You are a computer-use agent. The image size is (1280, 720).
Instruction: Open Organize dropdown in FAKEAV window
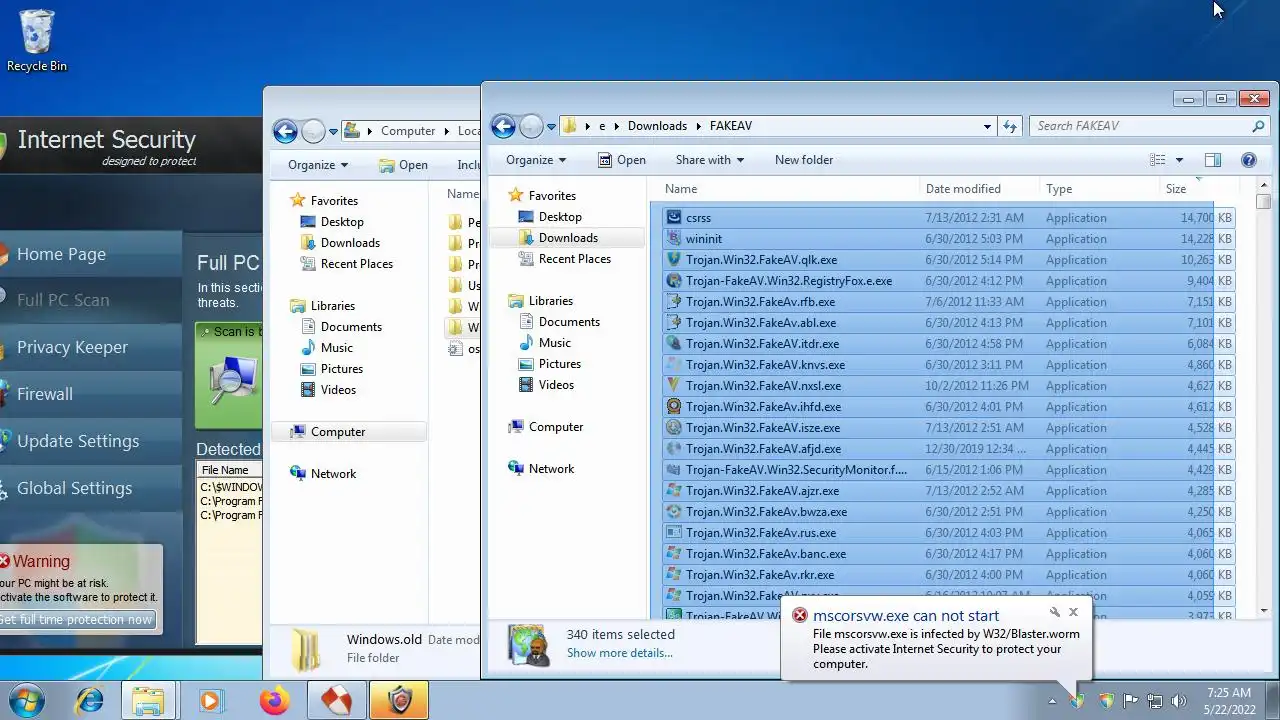pyautogui.click(x=536, y=160)
